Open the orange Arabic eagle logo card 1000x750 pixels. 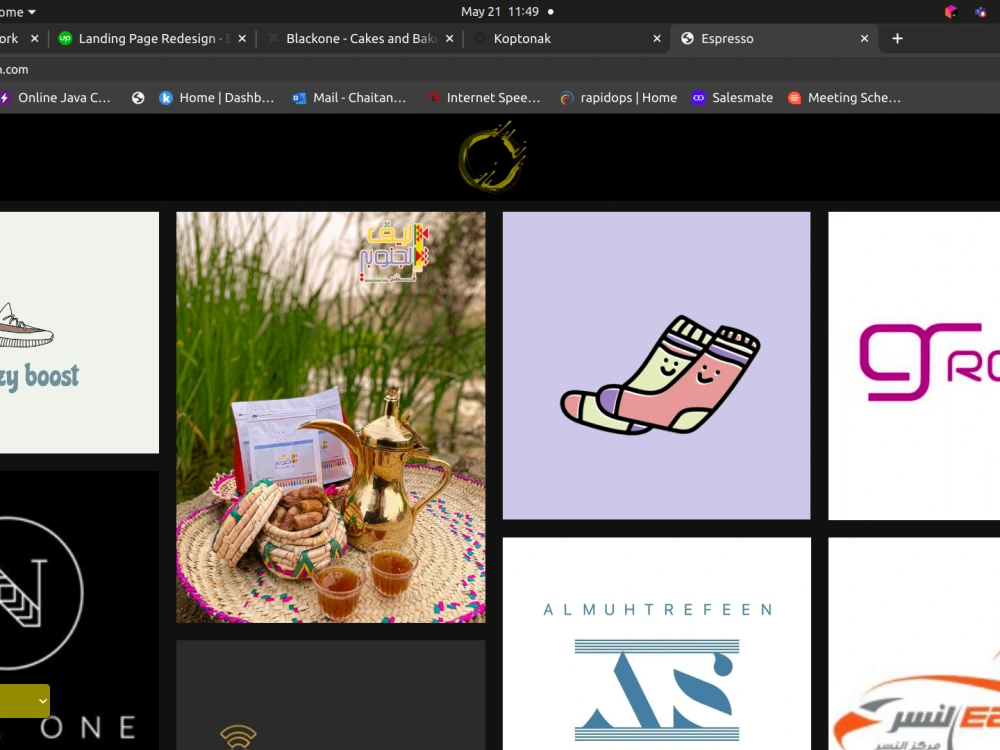click(914, 643)
